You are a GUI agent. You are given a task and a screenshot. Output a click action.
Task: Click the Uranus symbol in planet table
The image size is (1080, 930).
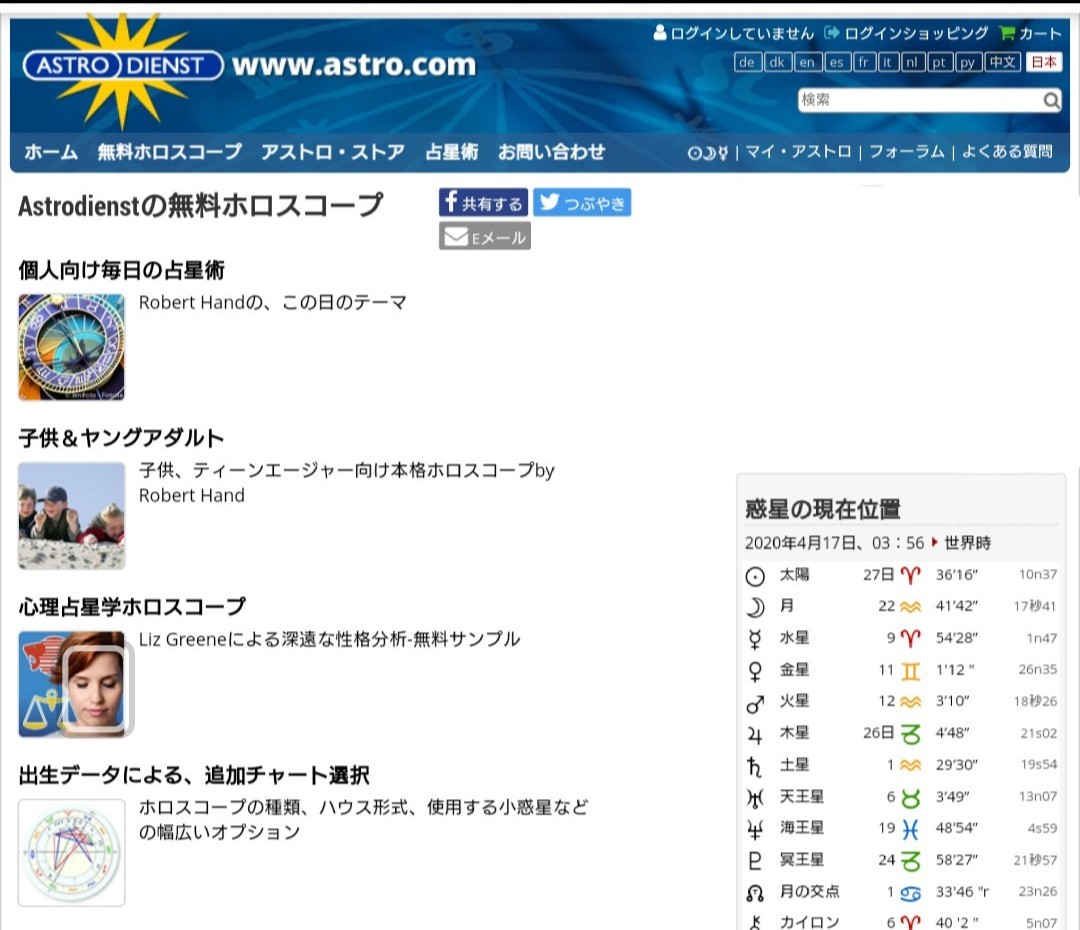click(x=755, y=798)
